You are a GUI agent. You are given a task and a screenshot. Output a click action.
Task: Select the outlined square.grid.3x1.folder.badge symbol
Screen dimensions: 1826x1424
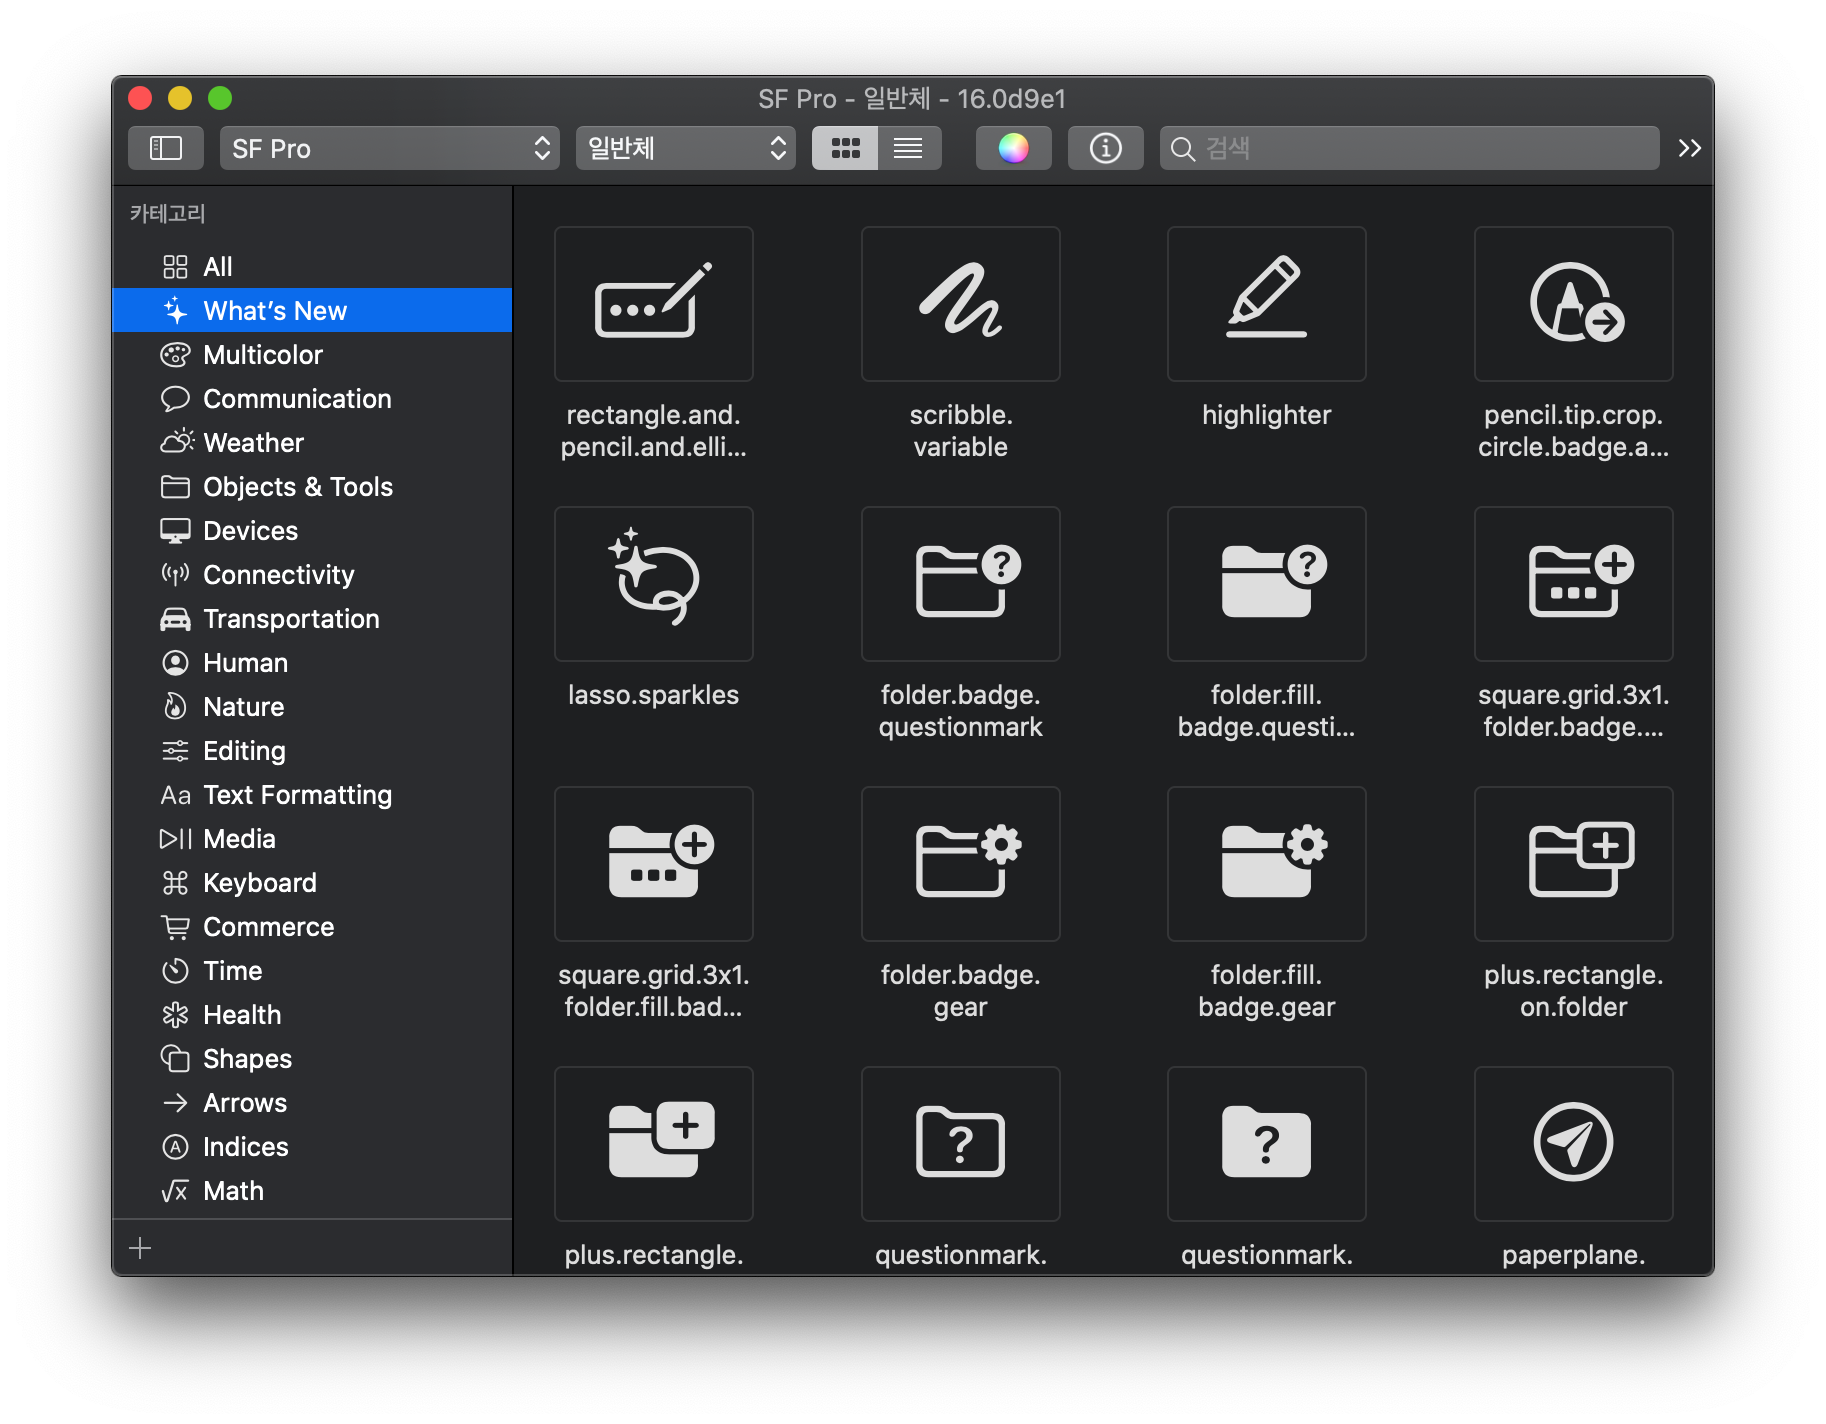(1574, 584)
